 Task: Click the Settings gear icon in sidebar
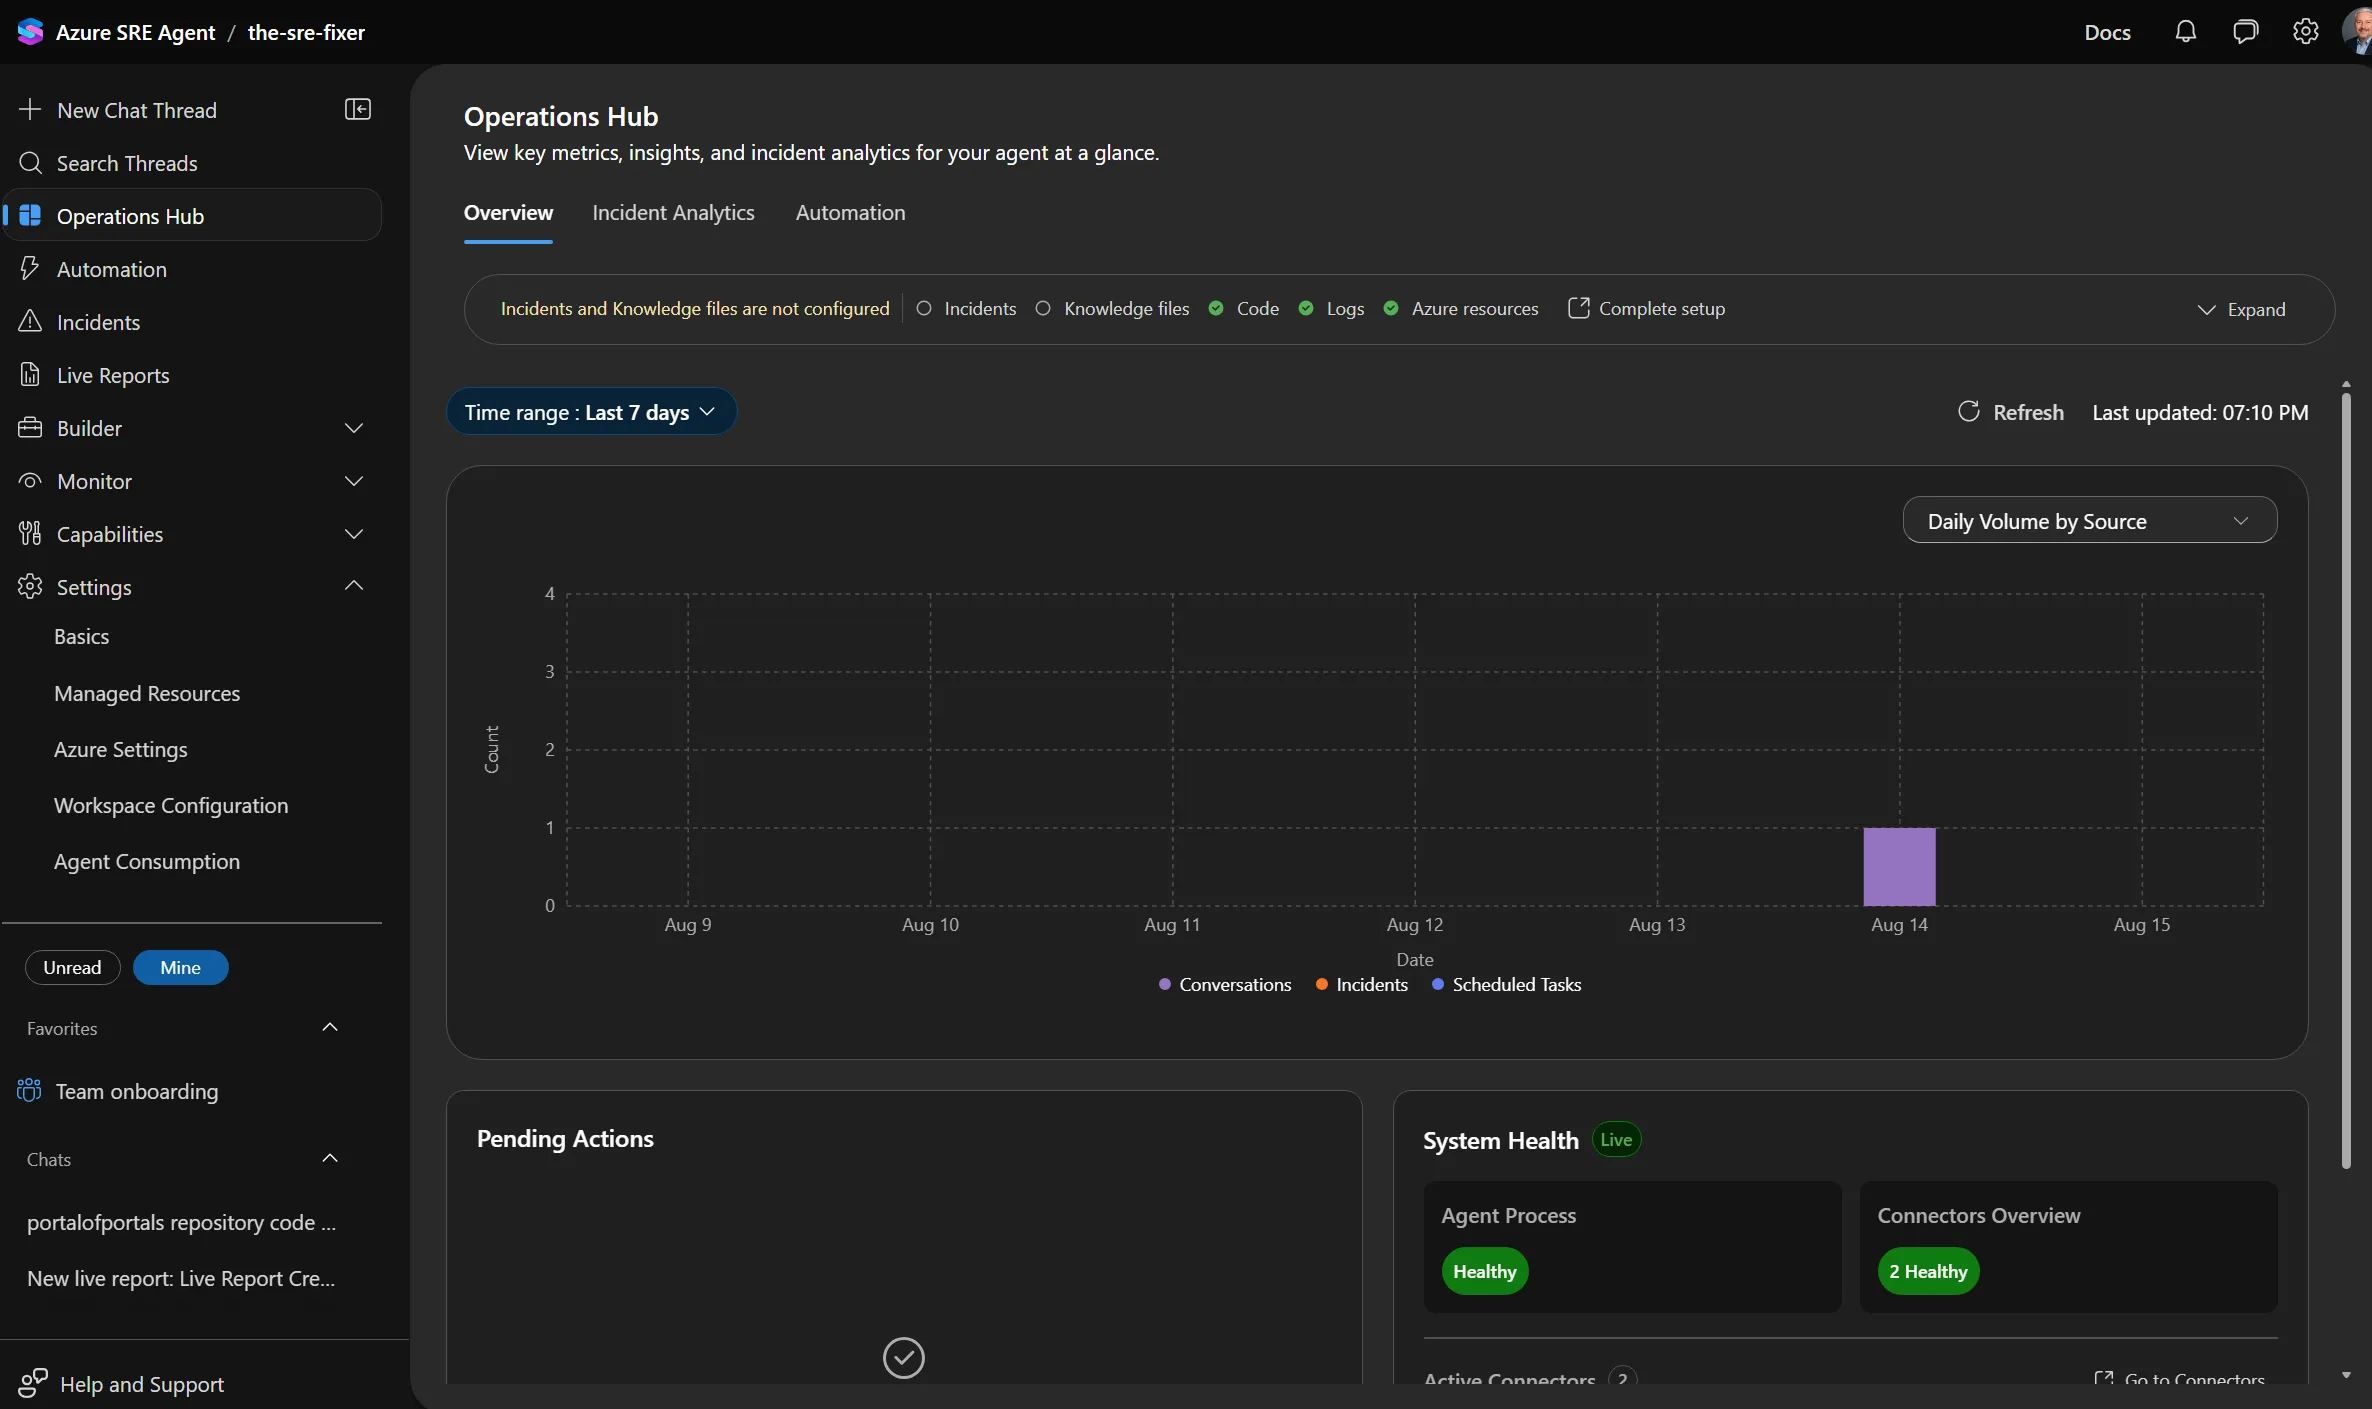click(x=30, y=586)
